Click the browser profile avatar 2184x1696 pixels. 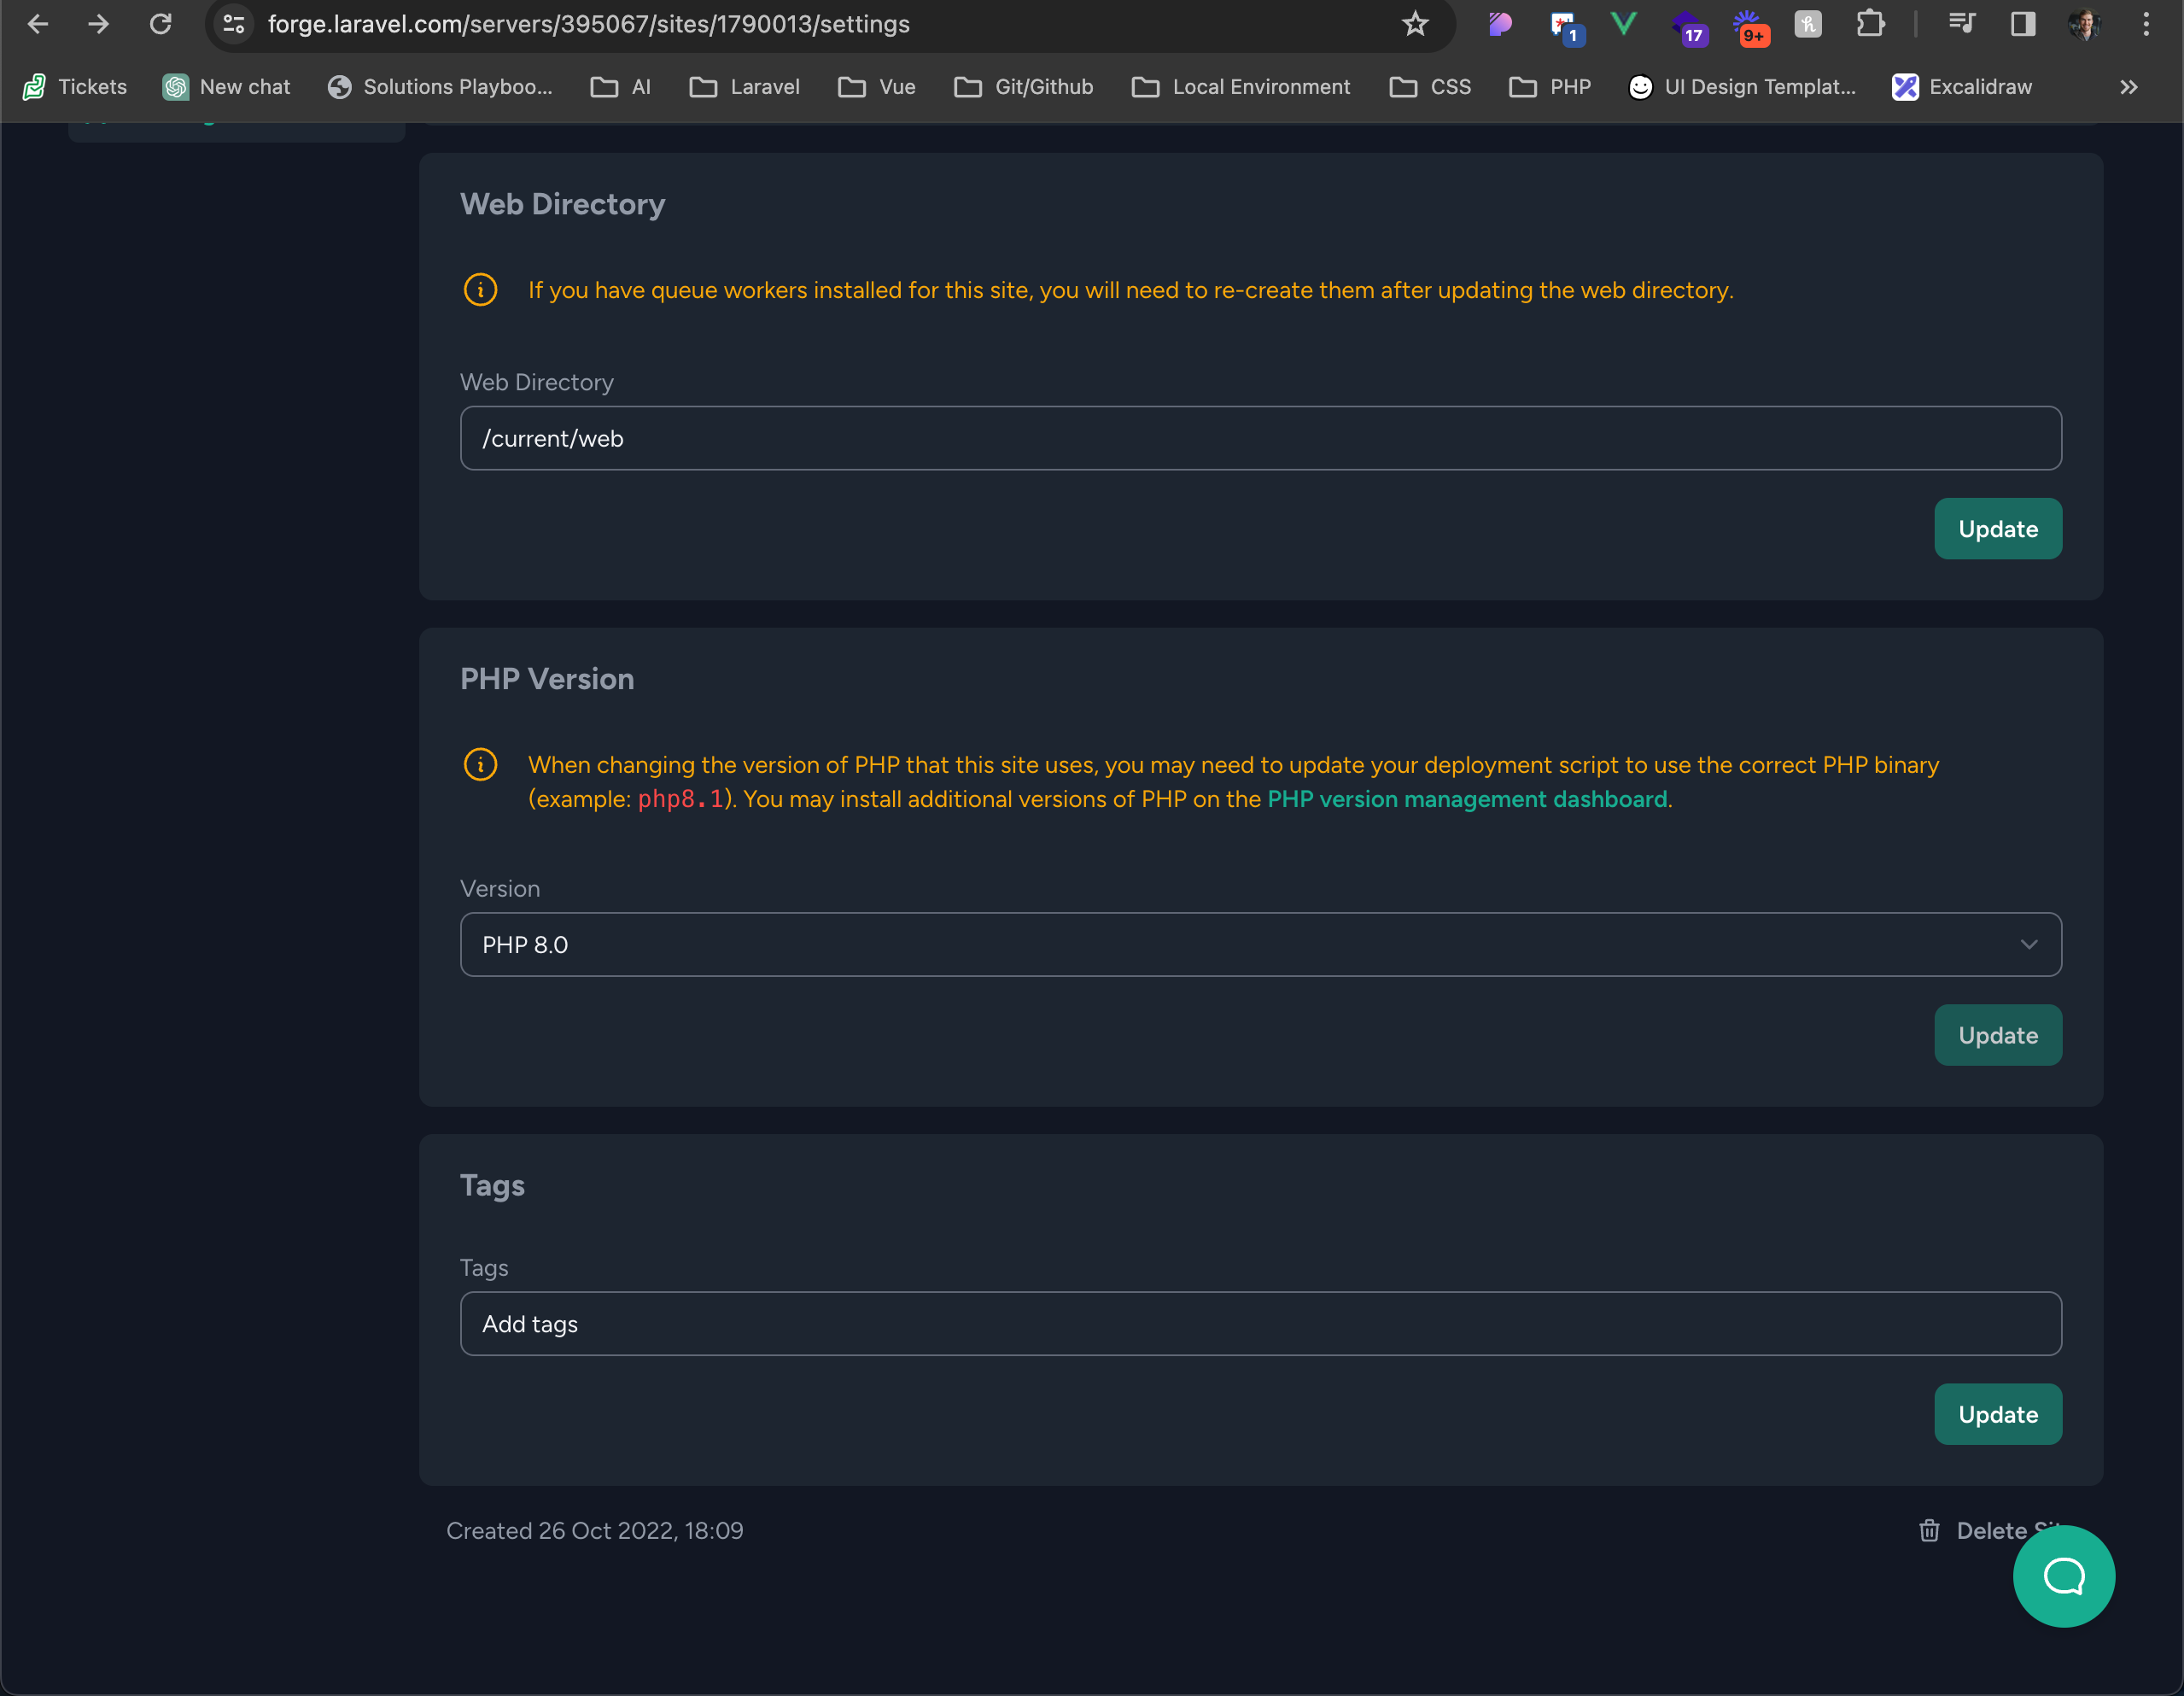click(x=2083, y=24)
